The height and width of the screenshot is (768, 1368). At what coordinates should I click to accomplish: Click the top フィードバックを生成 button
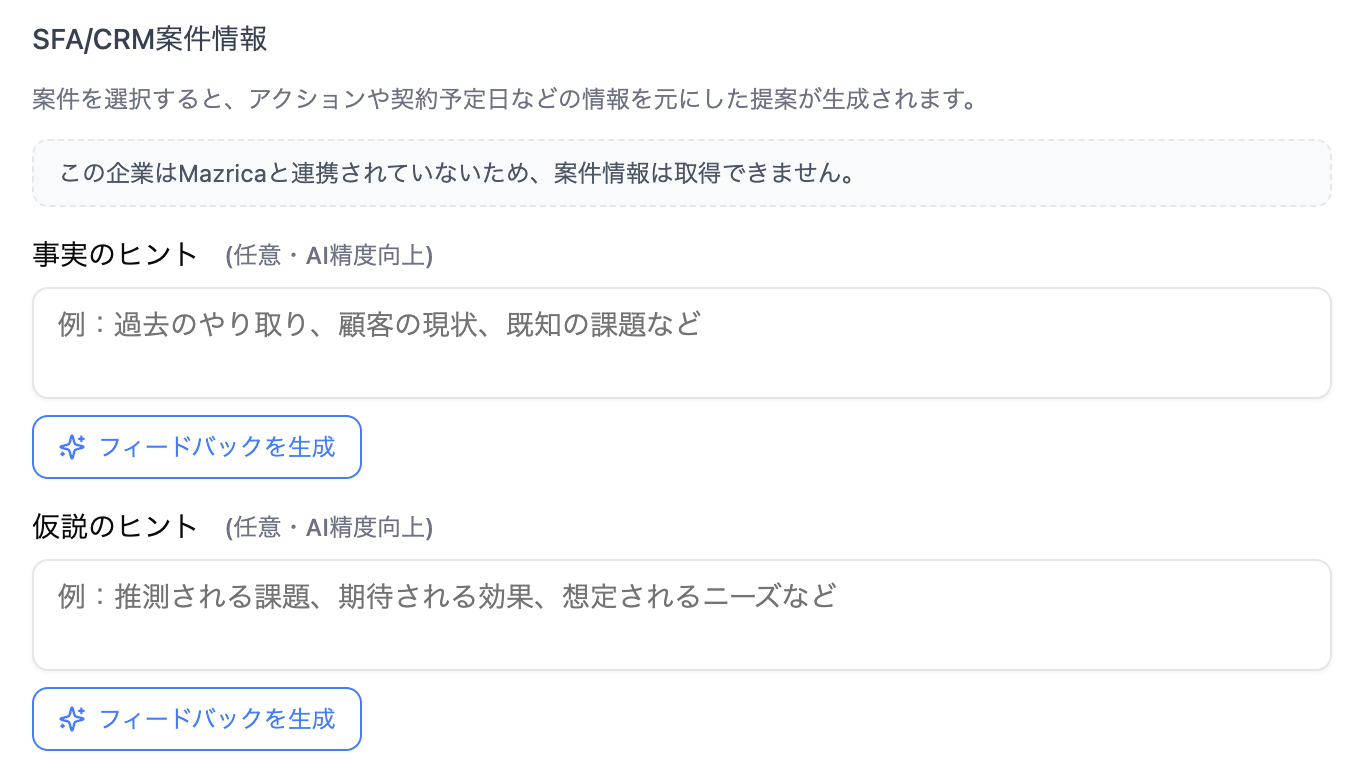(x=196, y=447)
